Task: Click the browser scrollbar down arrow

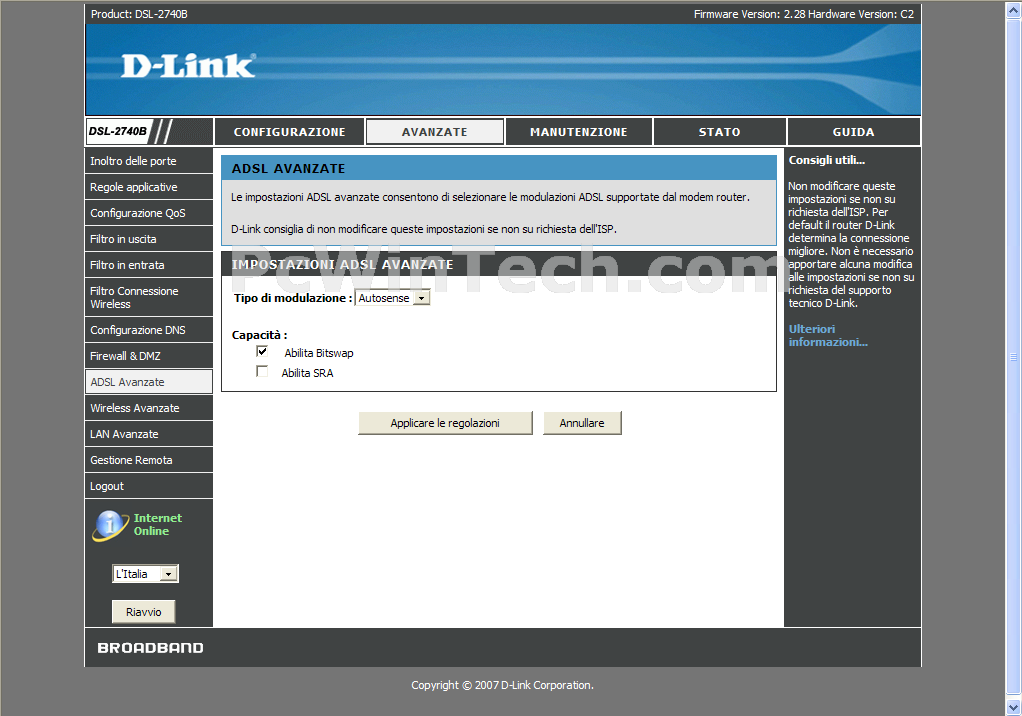Action: pos(1014,707)
